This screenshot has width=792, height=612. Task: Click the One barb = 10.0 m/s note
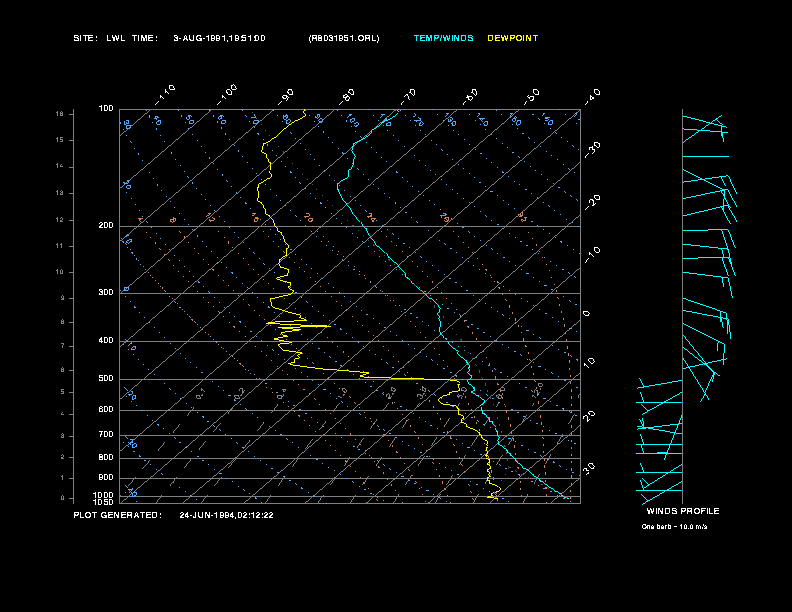(674, 527)
